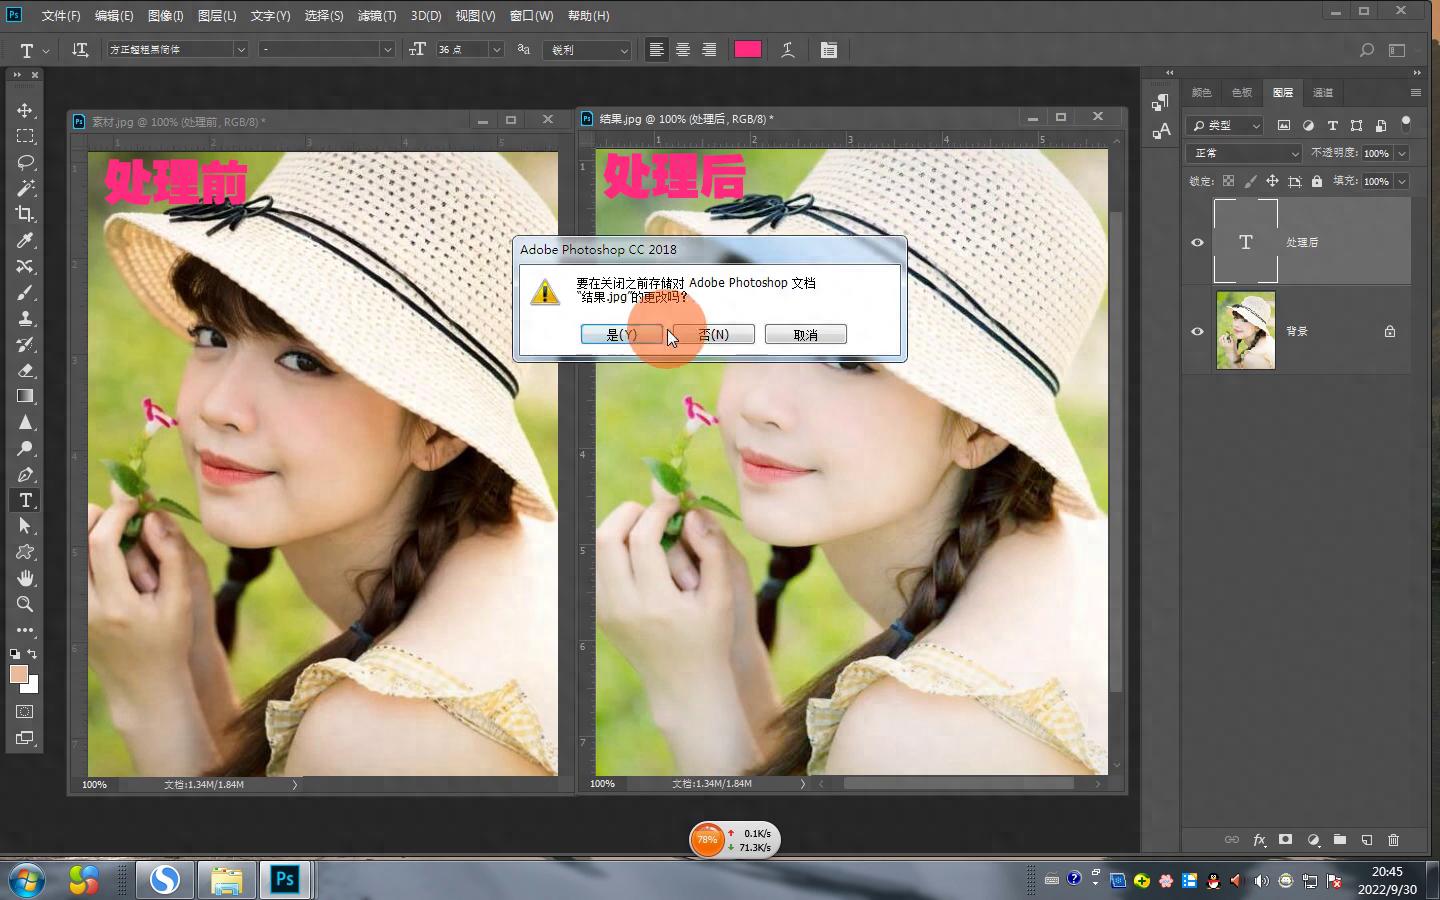
Task: Select the Lasso tool
Action: pyautogui.click(x=26, y=162)
